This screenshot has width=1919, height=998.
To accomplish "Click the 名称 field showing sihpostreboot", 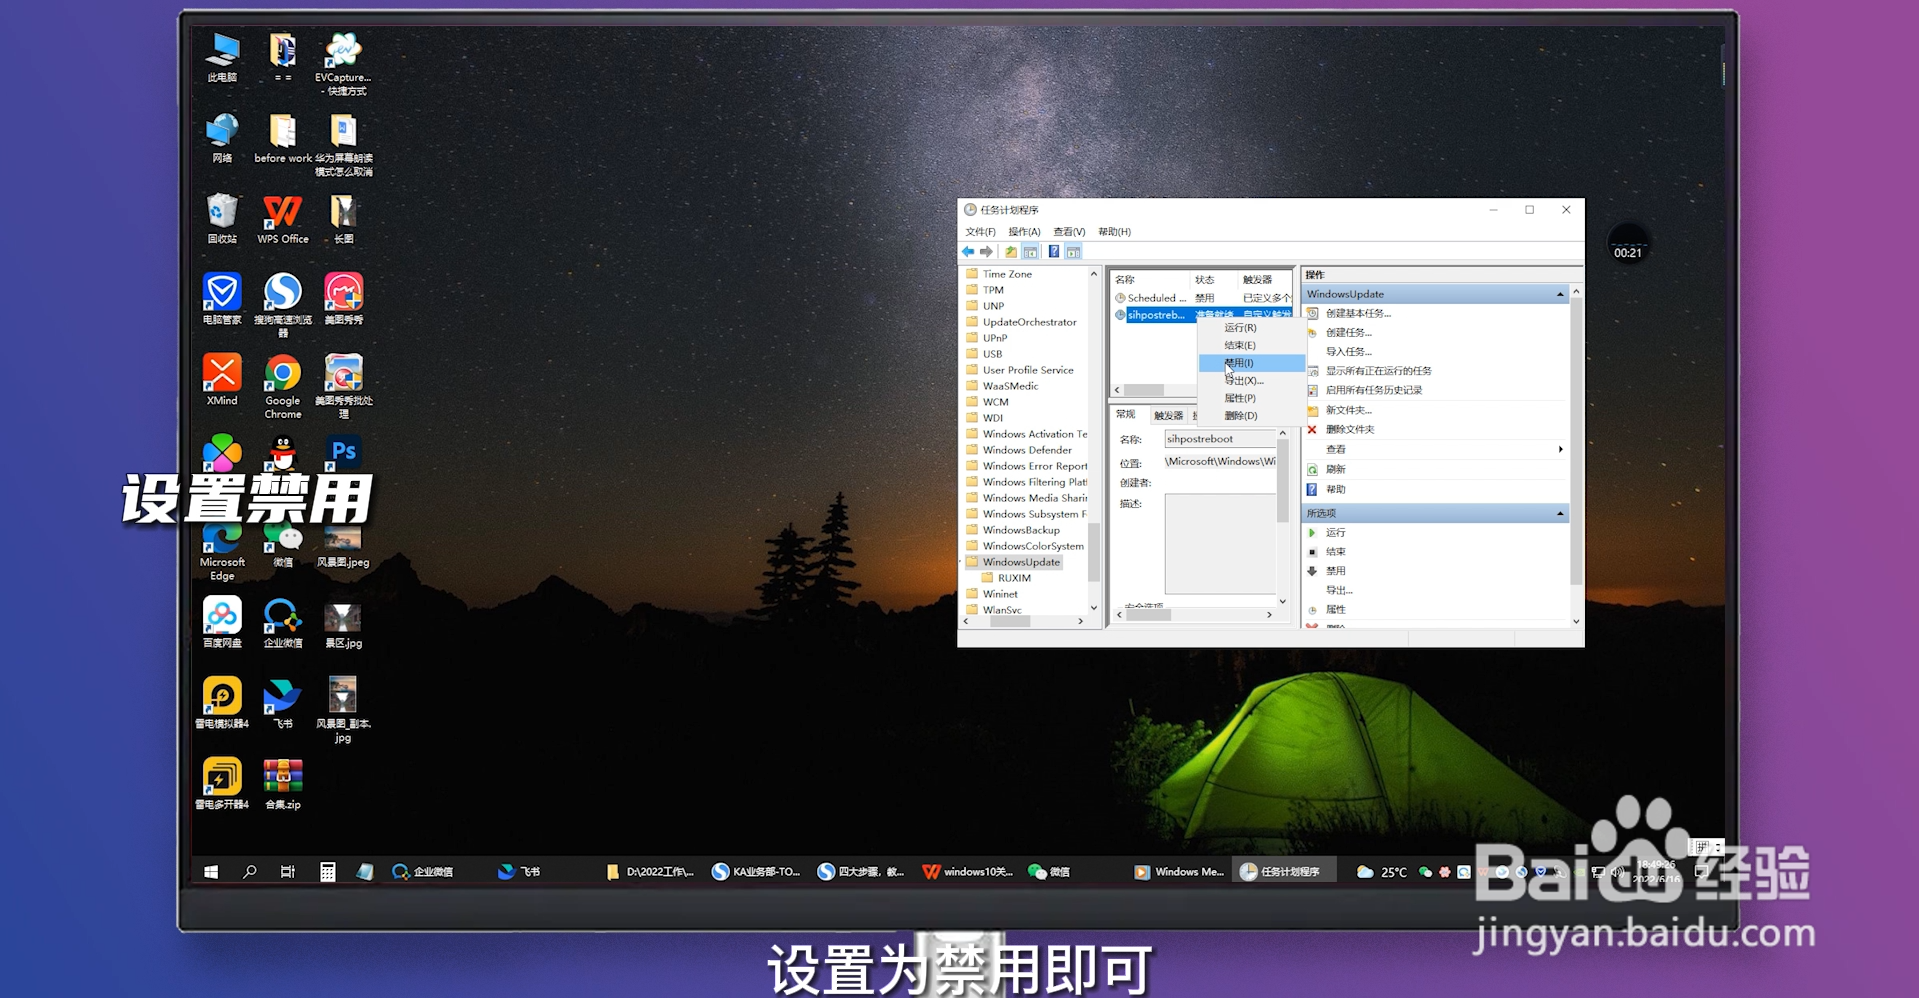I will [x=1220, y=439].
